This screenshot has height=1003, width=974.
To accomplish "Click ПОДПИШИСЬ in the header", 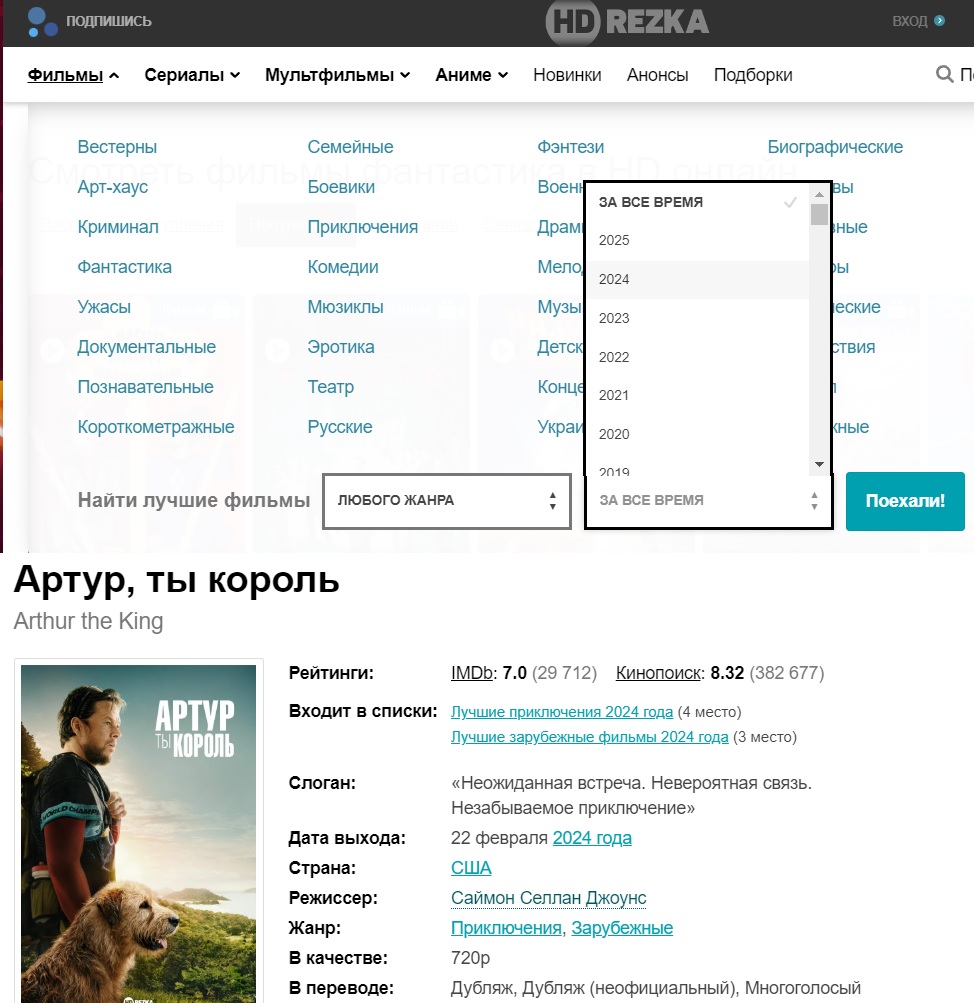I will coord(109,21).
